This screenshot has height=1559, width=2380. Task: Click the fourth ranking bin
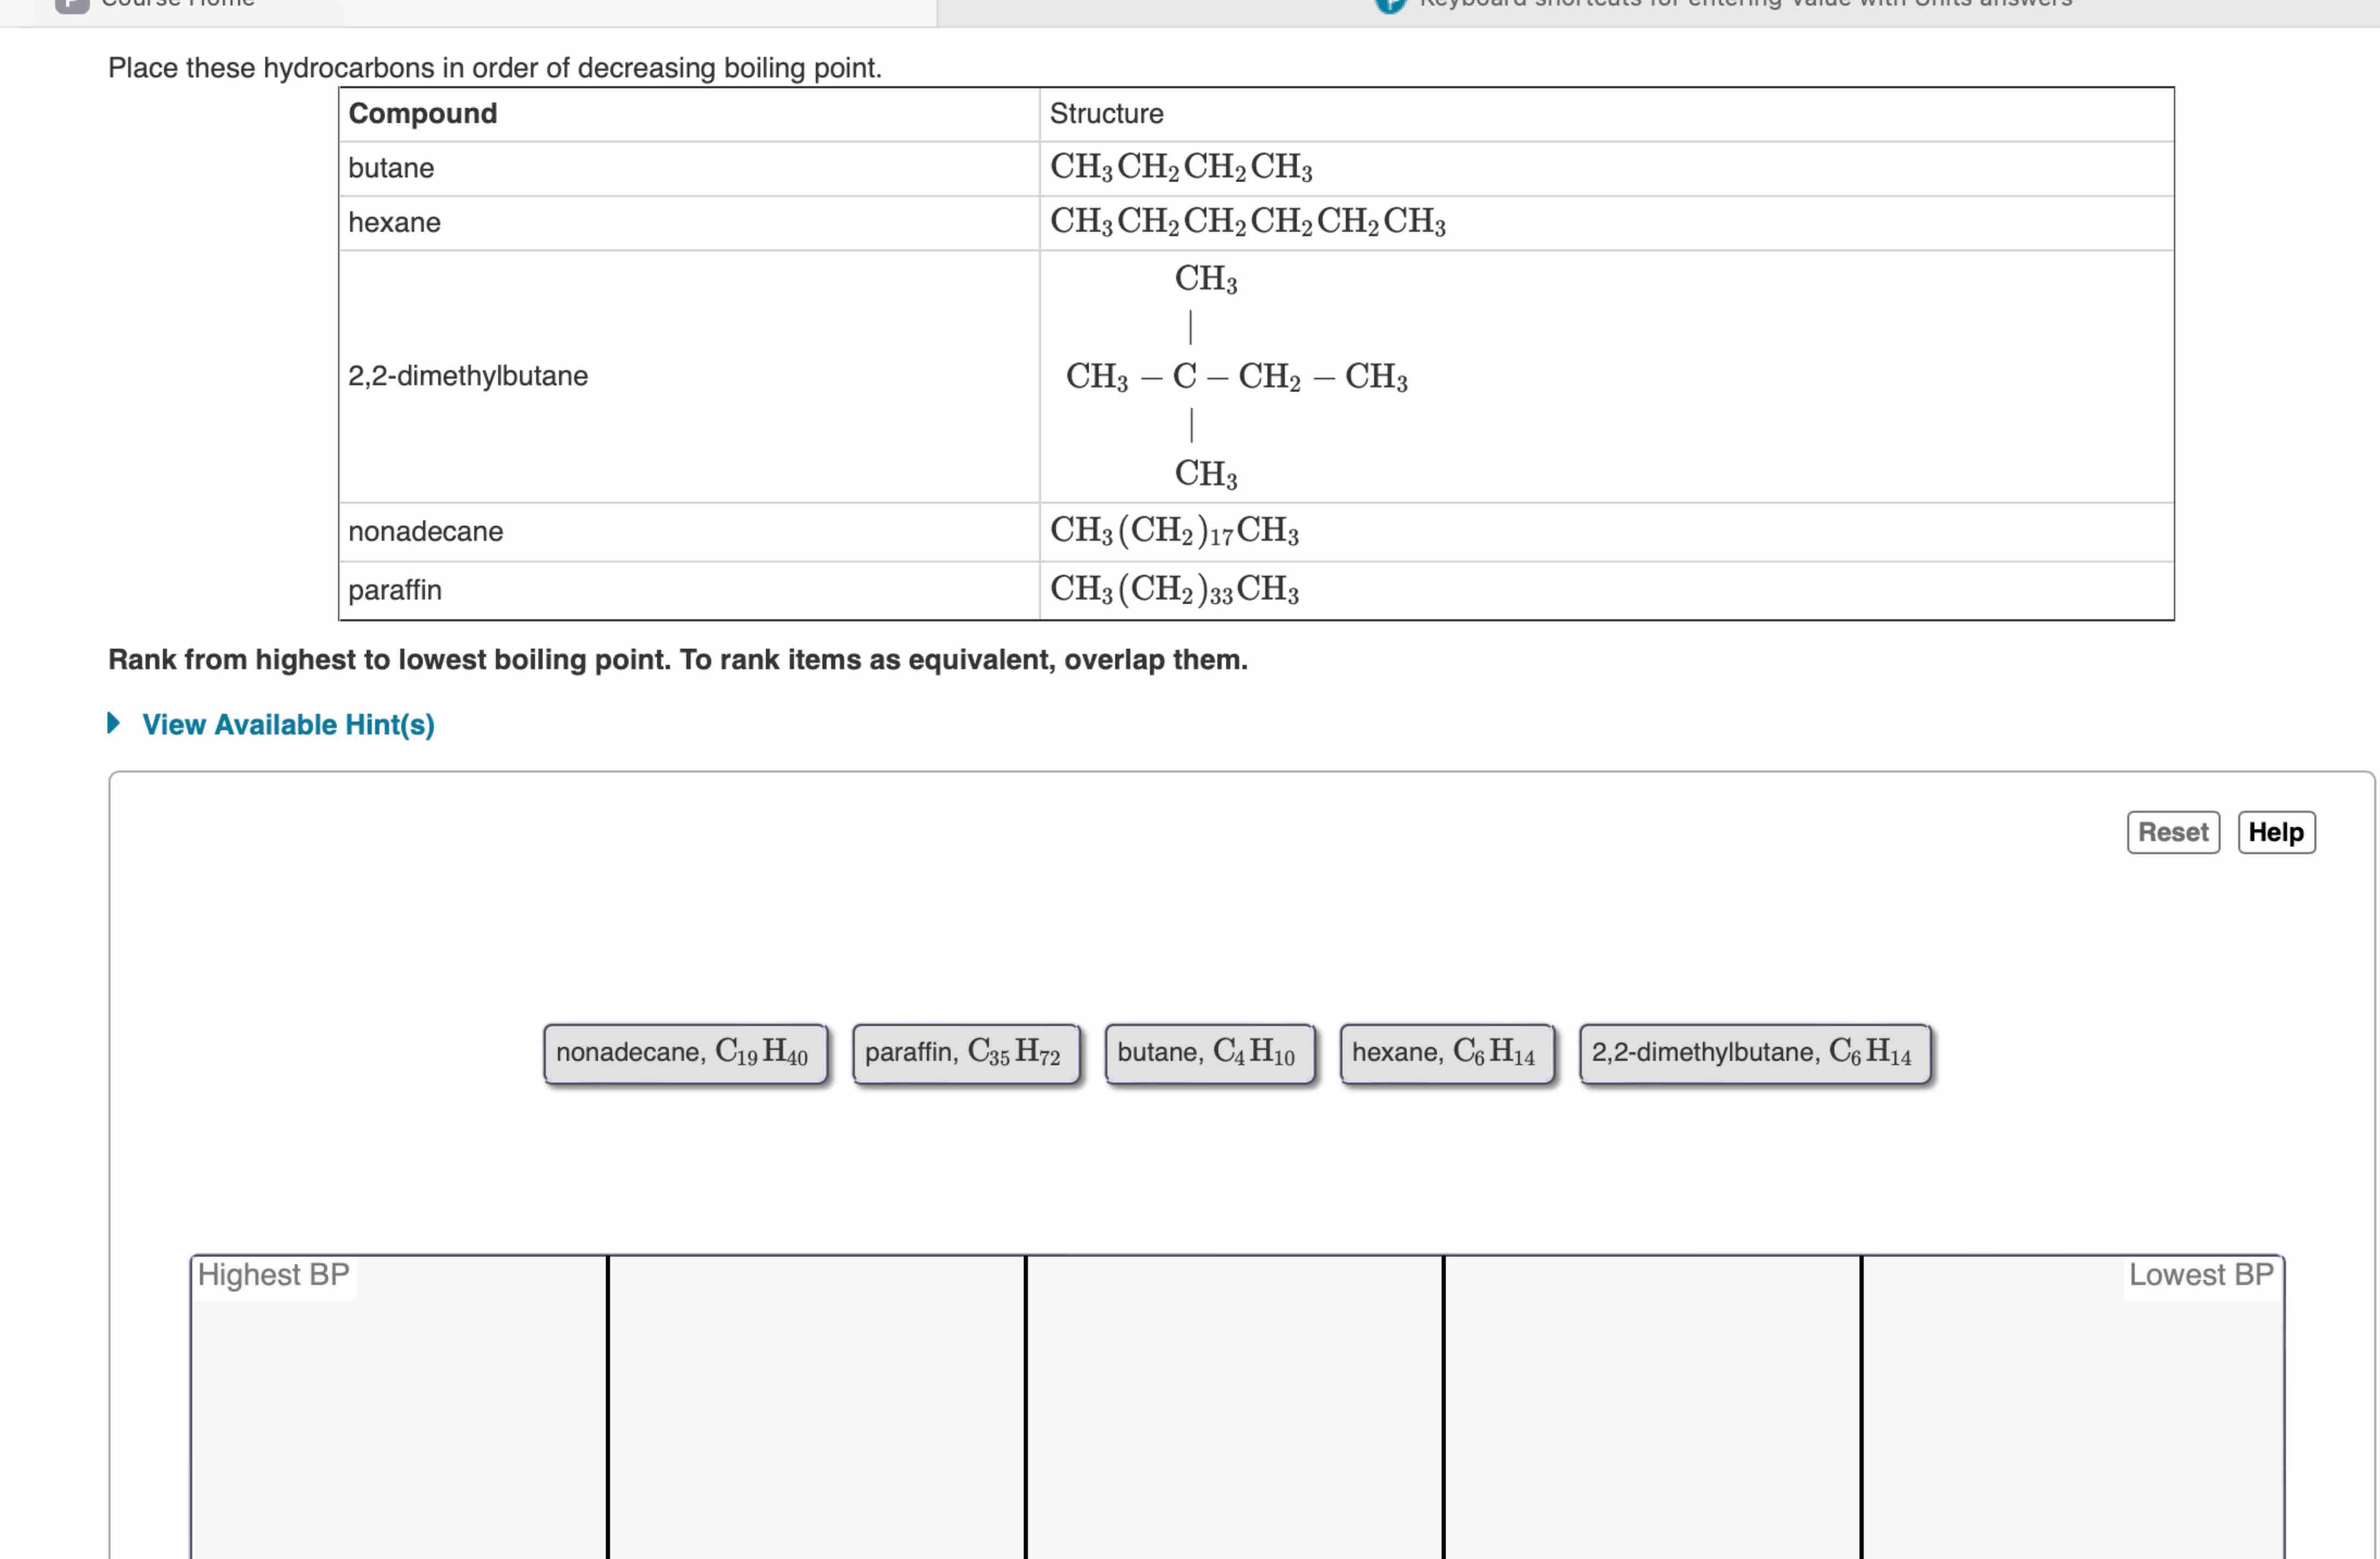point(1652,1400)
